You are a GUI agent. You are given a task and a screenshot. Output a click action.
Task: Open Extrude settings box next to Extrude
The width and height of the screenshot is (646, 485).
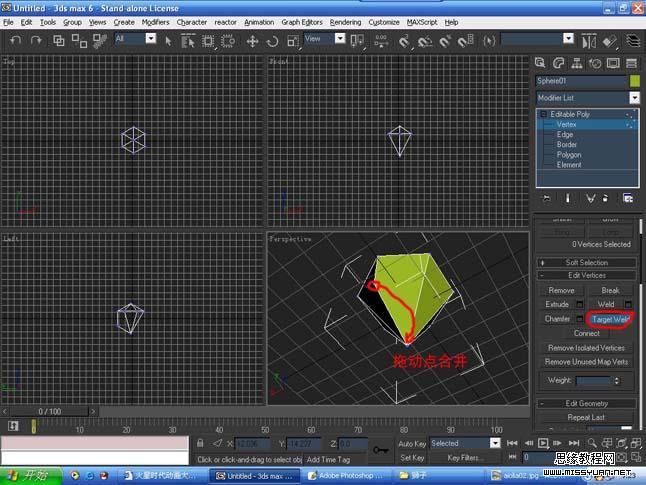click(579, 305)
